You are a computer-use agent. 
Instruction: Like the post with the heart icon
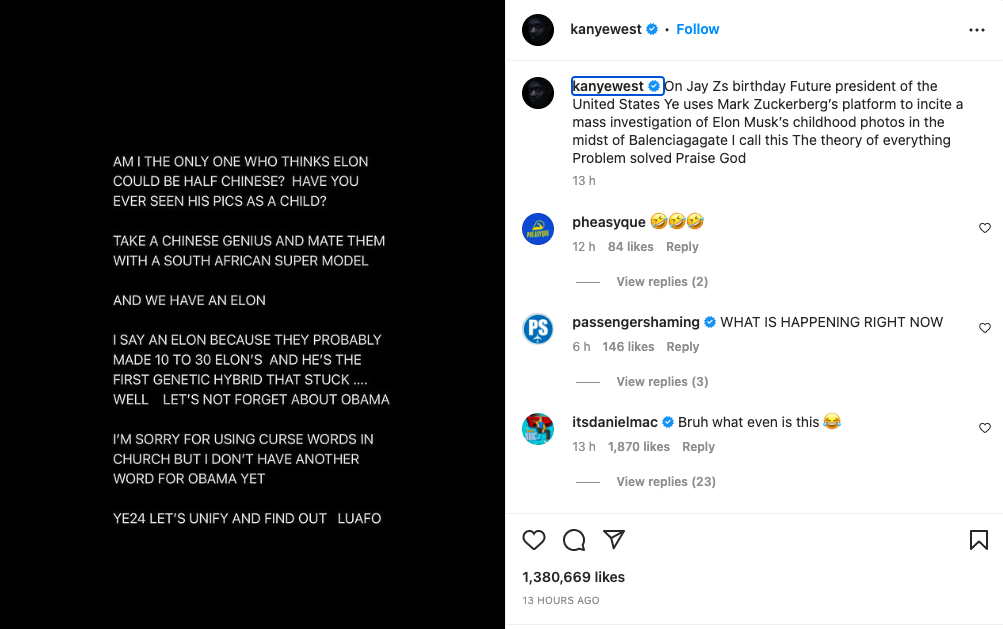click(x=534, y=540)
